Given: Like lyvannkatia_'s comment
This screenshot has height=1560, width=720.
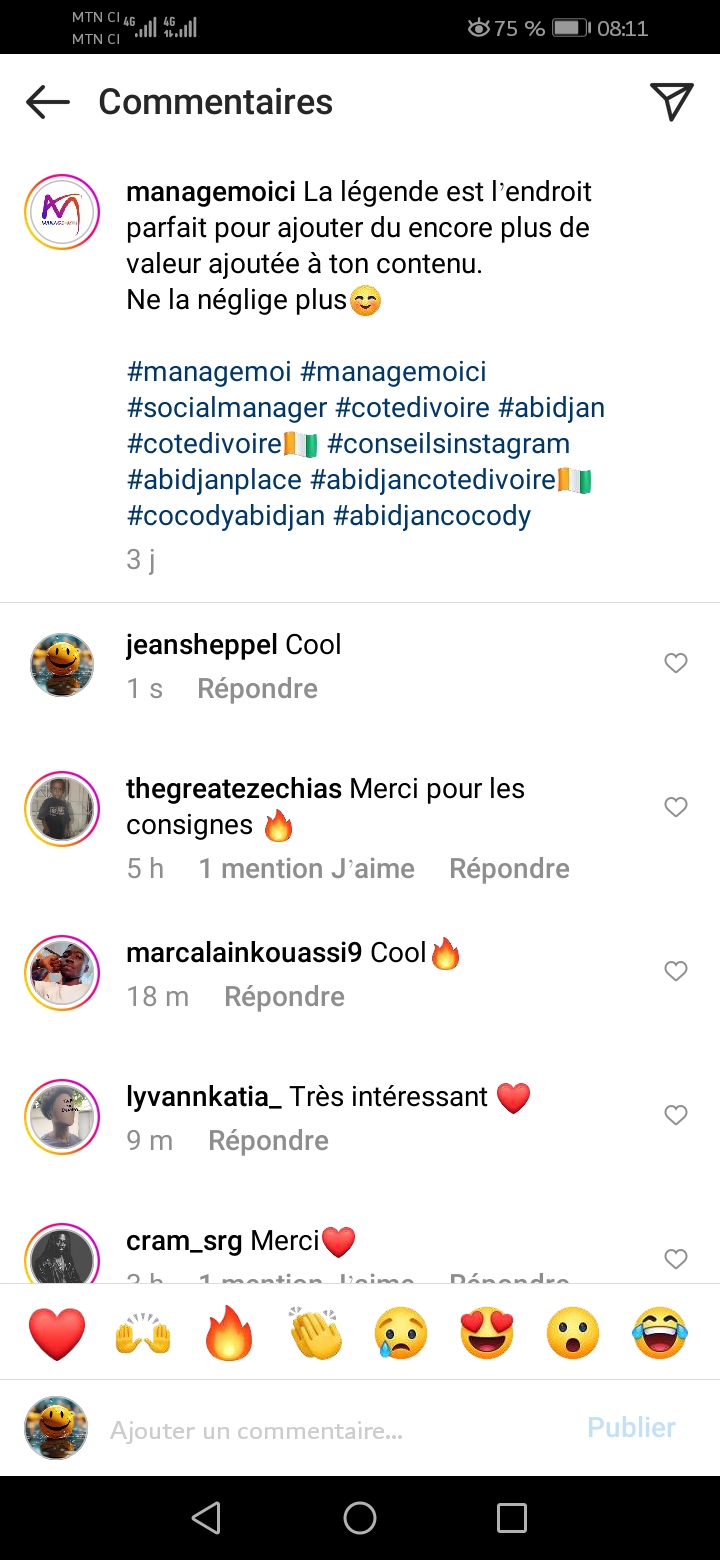Looking at the screenshot, I should (x=676, y=1115).
